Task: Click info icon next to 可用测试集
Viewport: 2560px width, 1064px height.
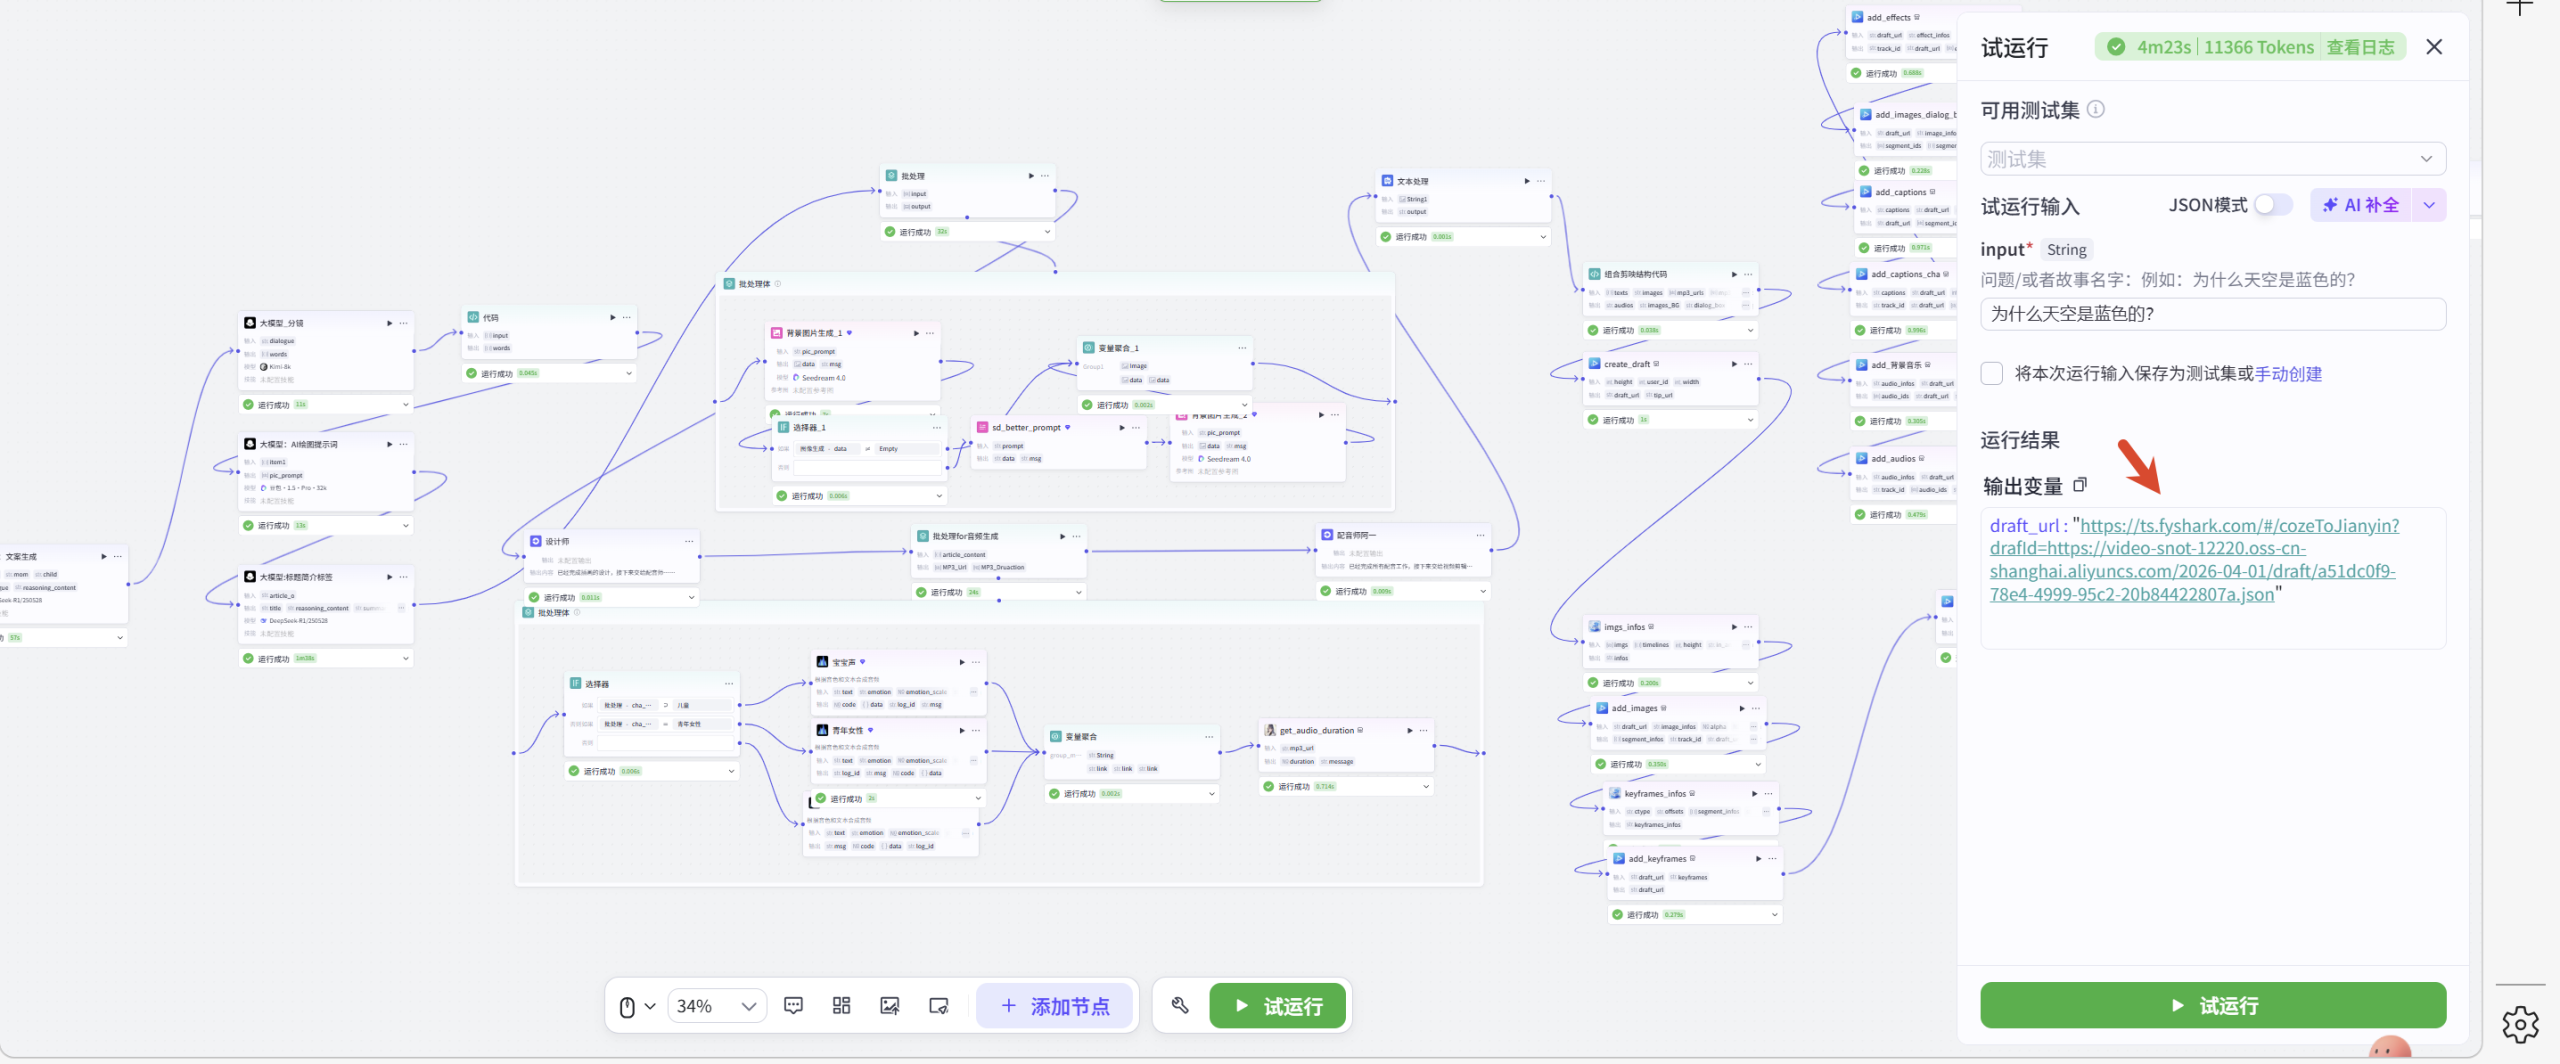Action: point(2096,110)
